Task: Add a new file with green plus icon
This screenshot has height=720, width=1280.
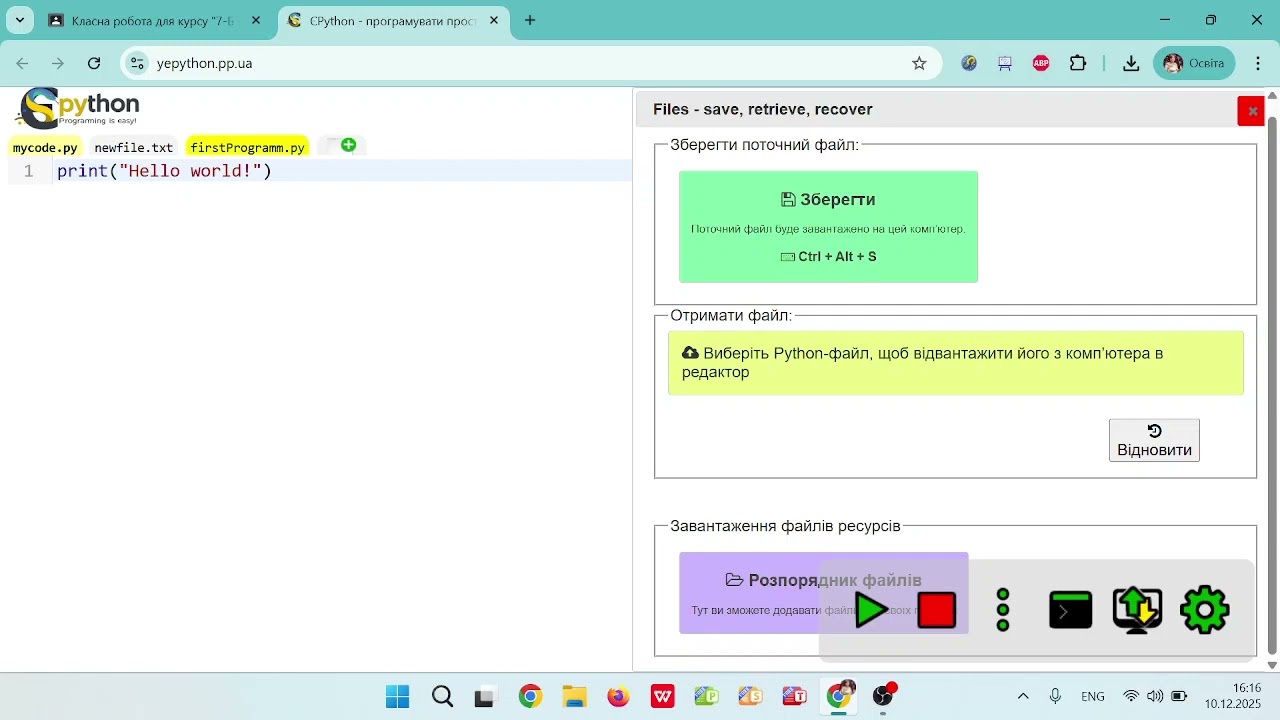Action: pyautogui.click(x=348, y=145)
